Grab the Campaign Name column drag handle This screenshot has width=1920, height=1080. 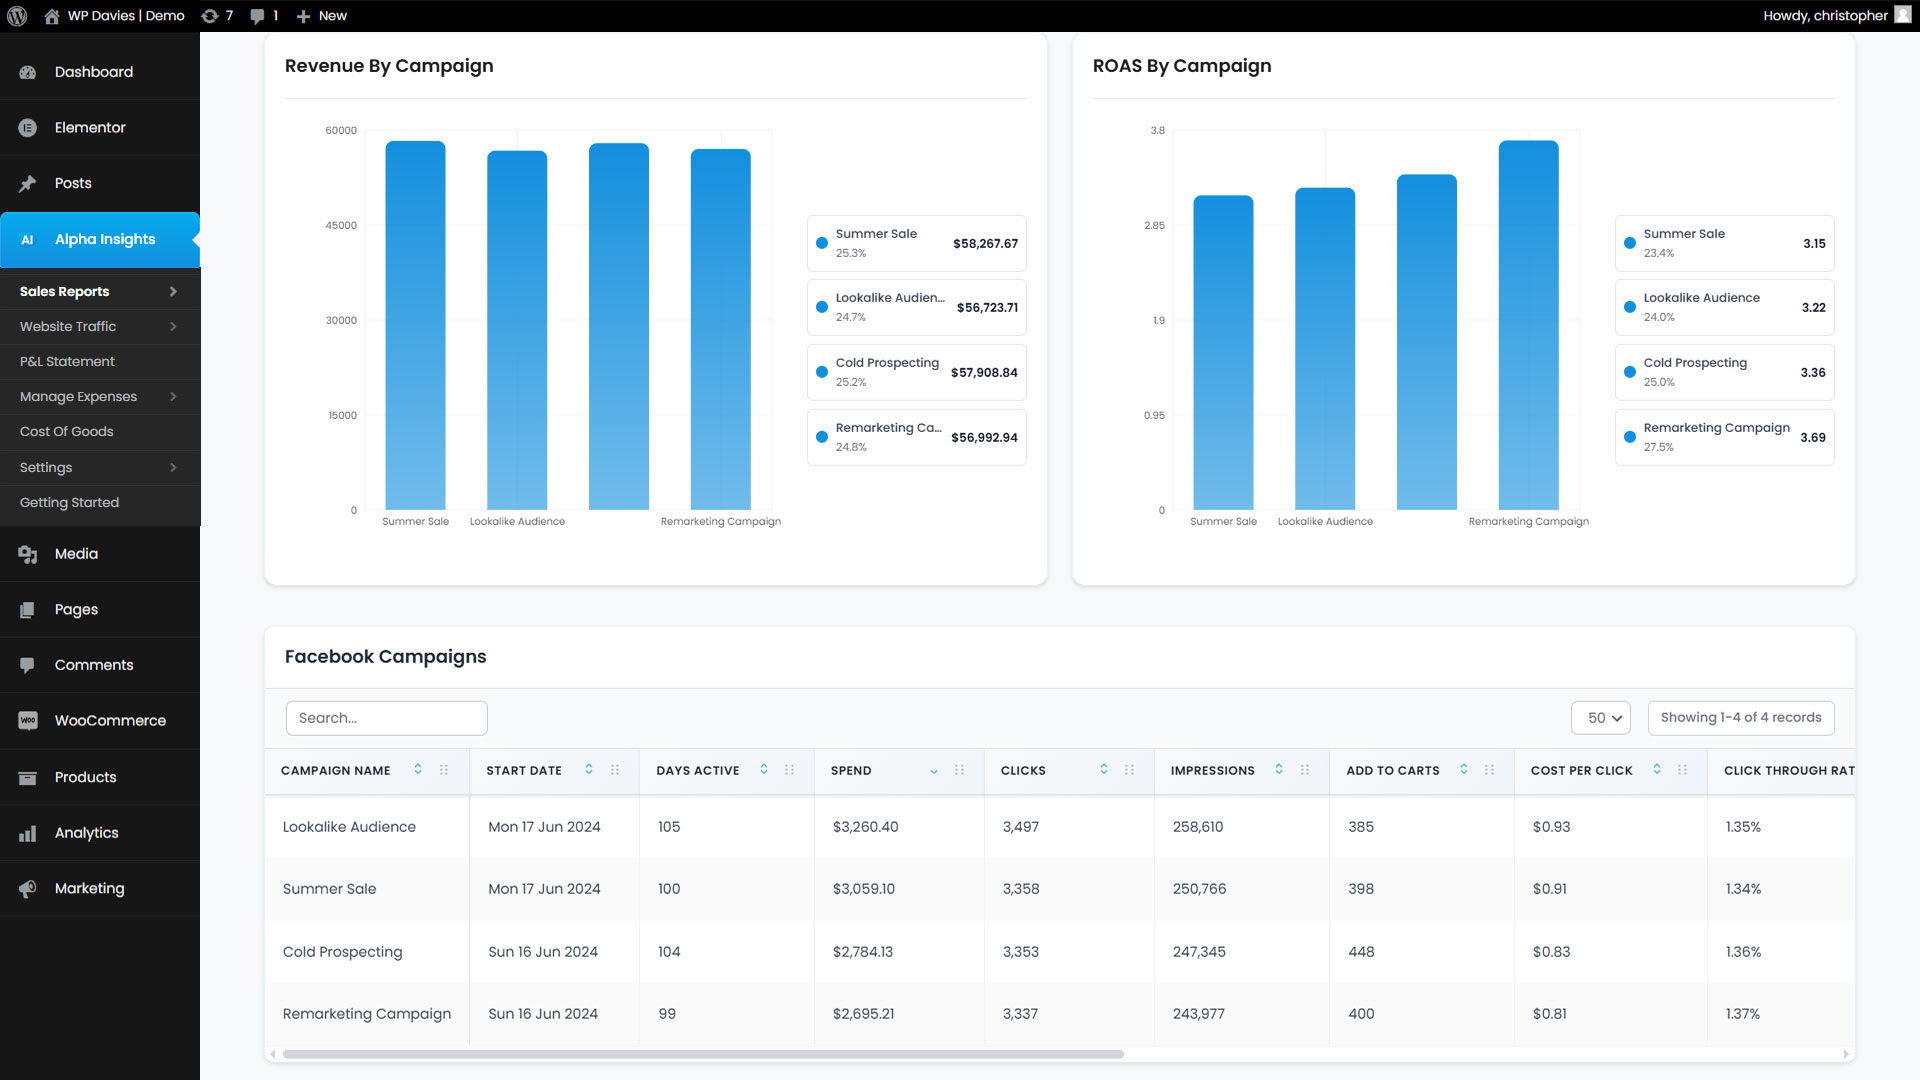coord(444,770)
